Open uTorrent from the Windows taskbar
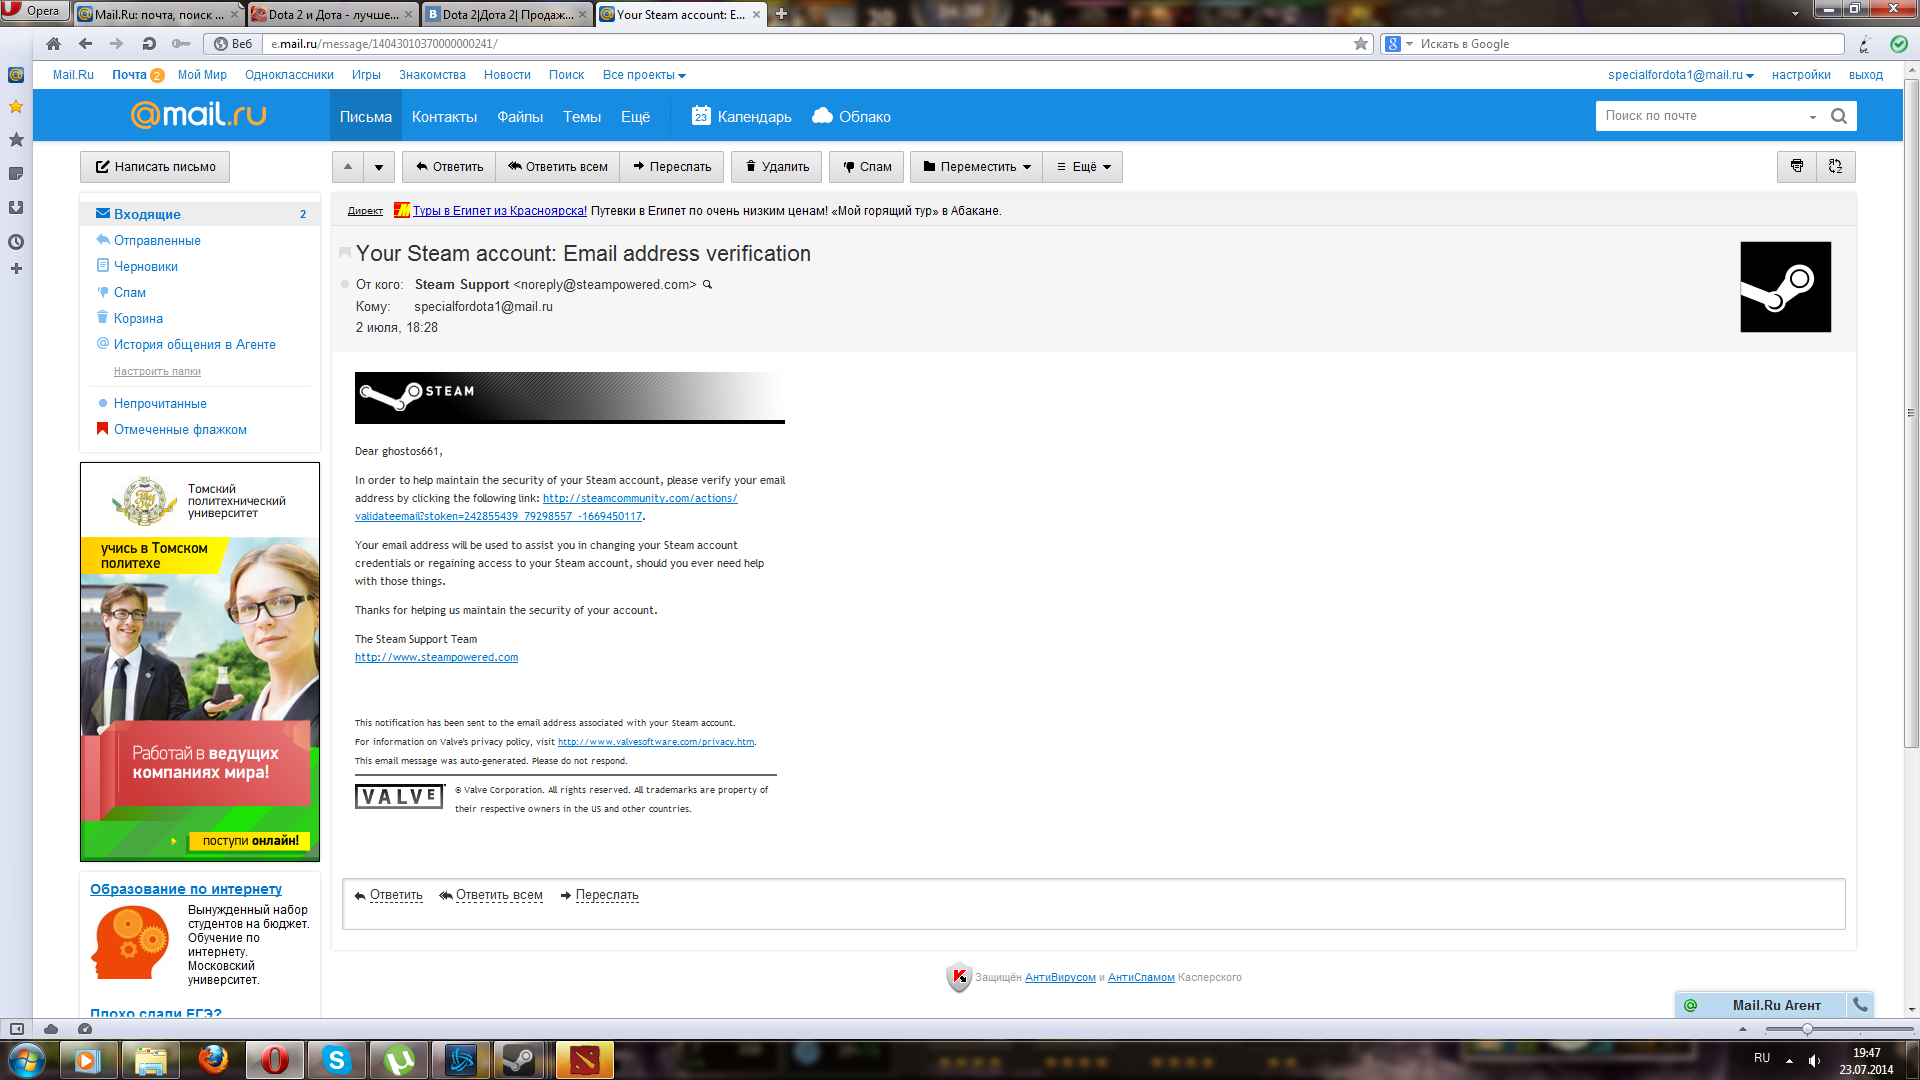Image resolution: width=1920 pixels, height=1080 pixels. click(x=398, y=1060)
